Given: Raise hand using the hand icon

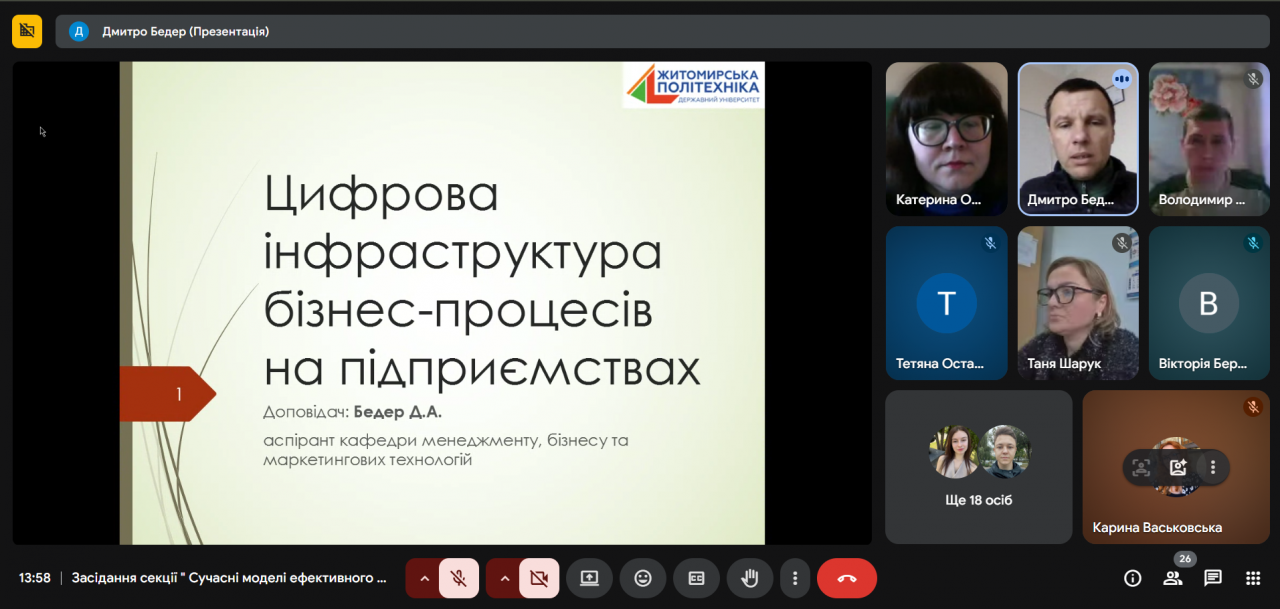Looking at the screenshot, I should pyautogui.click(x=749, y=578).
